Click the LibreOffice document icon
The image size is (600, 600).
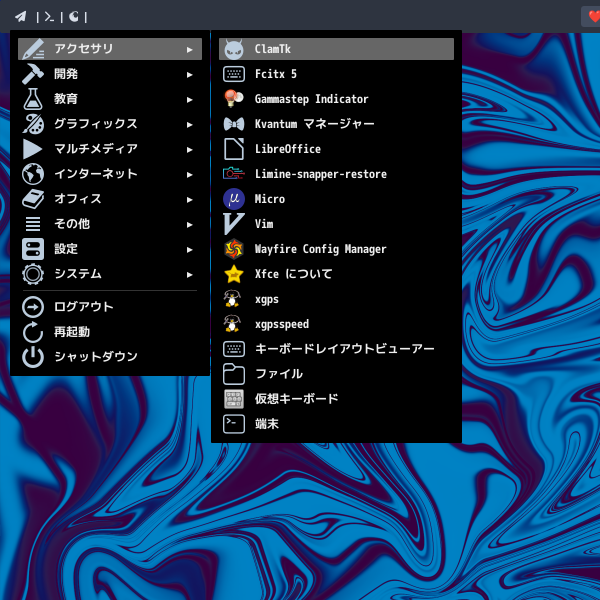tap(234, 149)
